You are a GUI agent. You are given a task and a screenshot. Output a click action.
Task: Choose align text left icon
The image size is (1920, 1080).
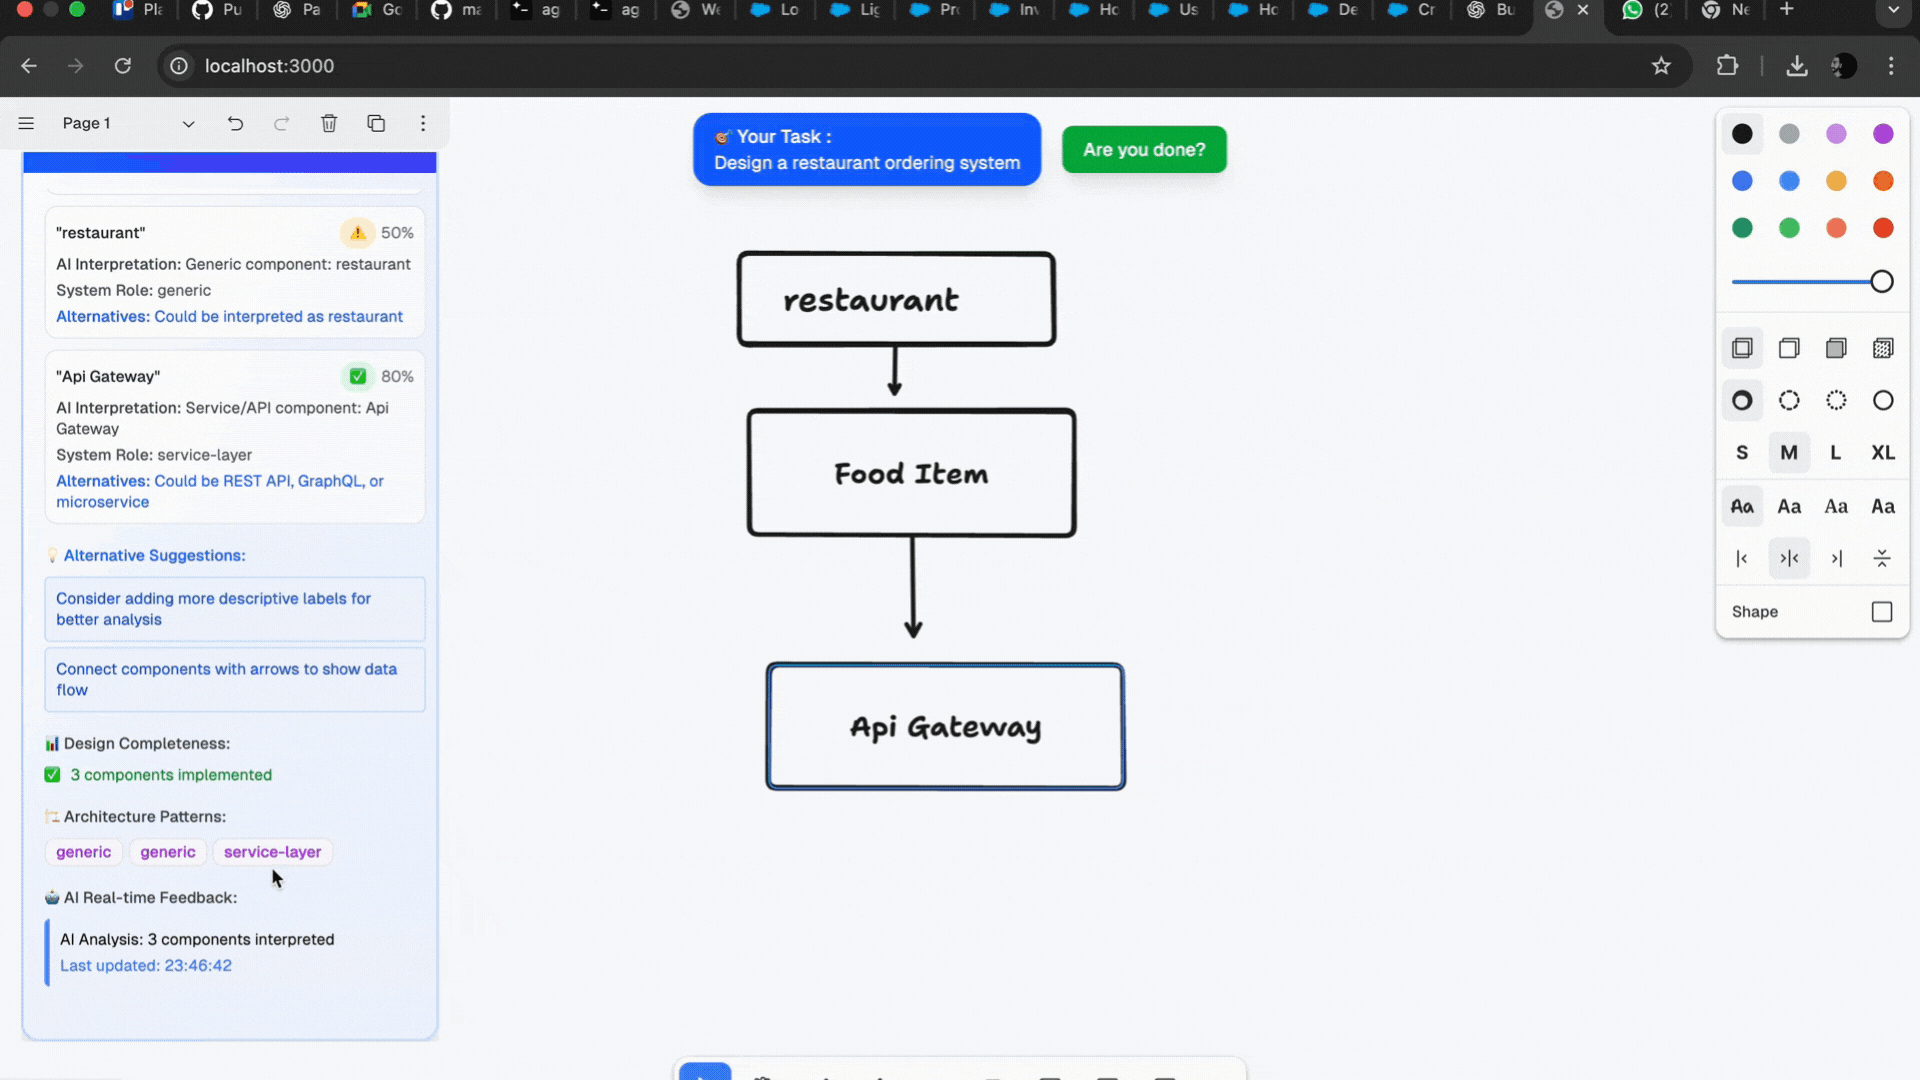[x=1742, y=559]
